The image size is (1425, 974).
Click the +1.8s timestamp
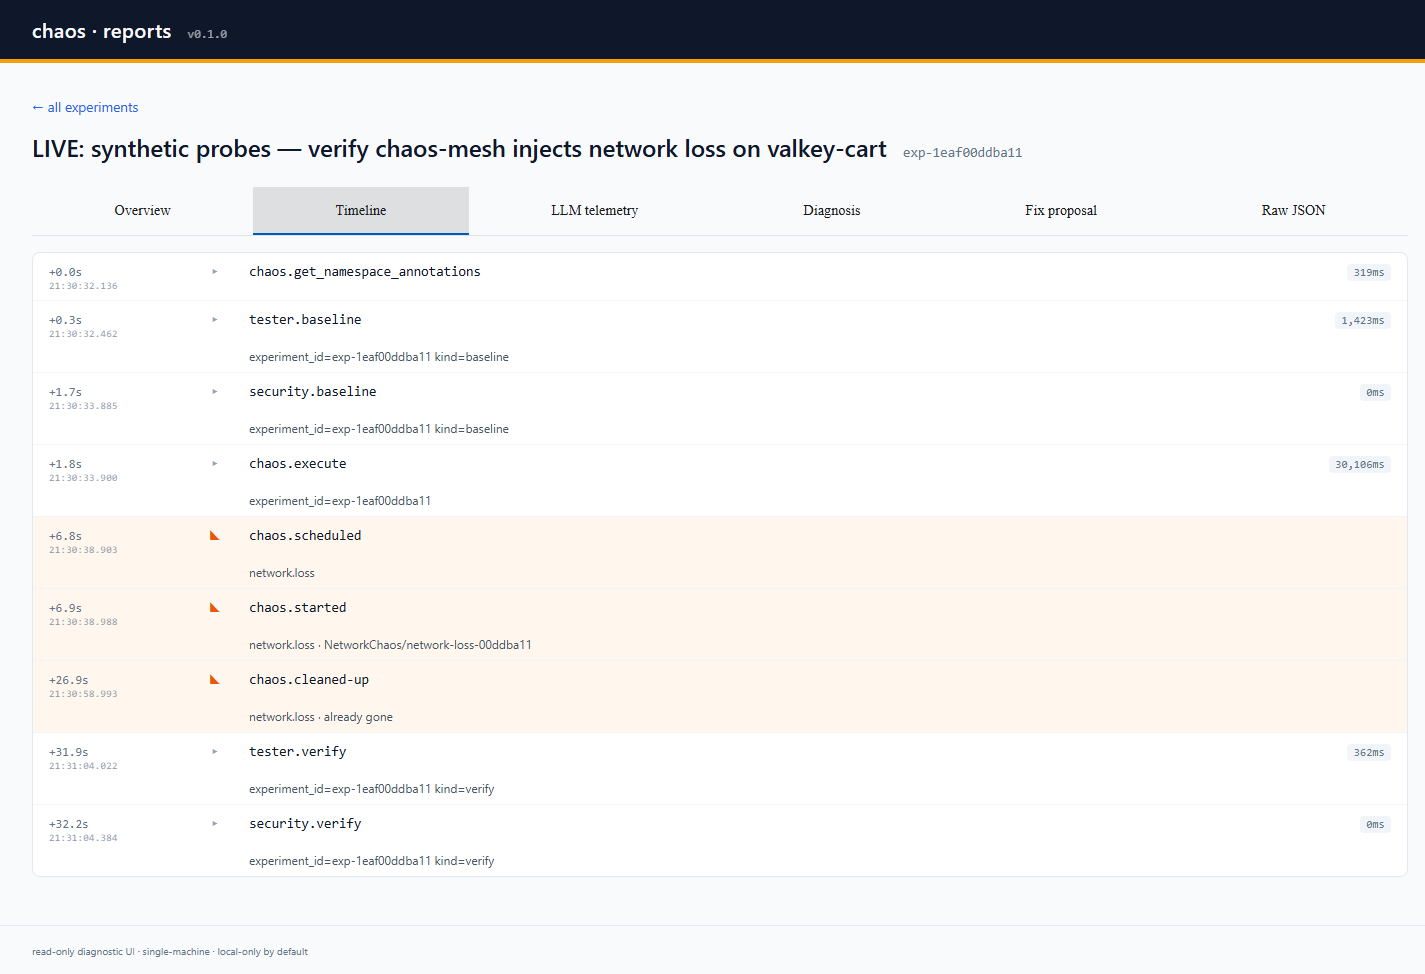point(66,464)
